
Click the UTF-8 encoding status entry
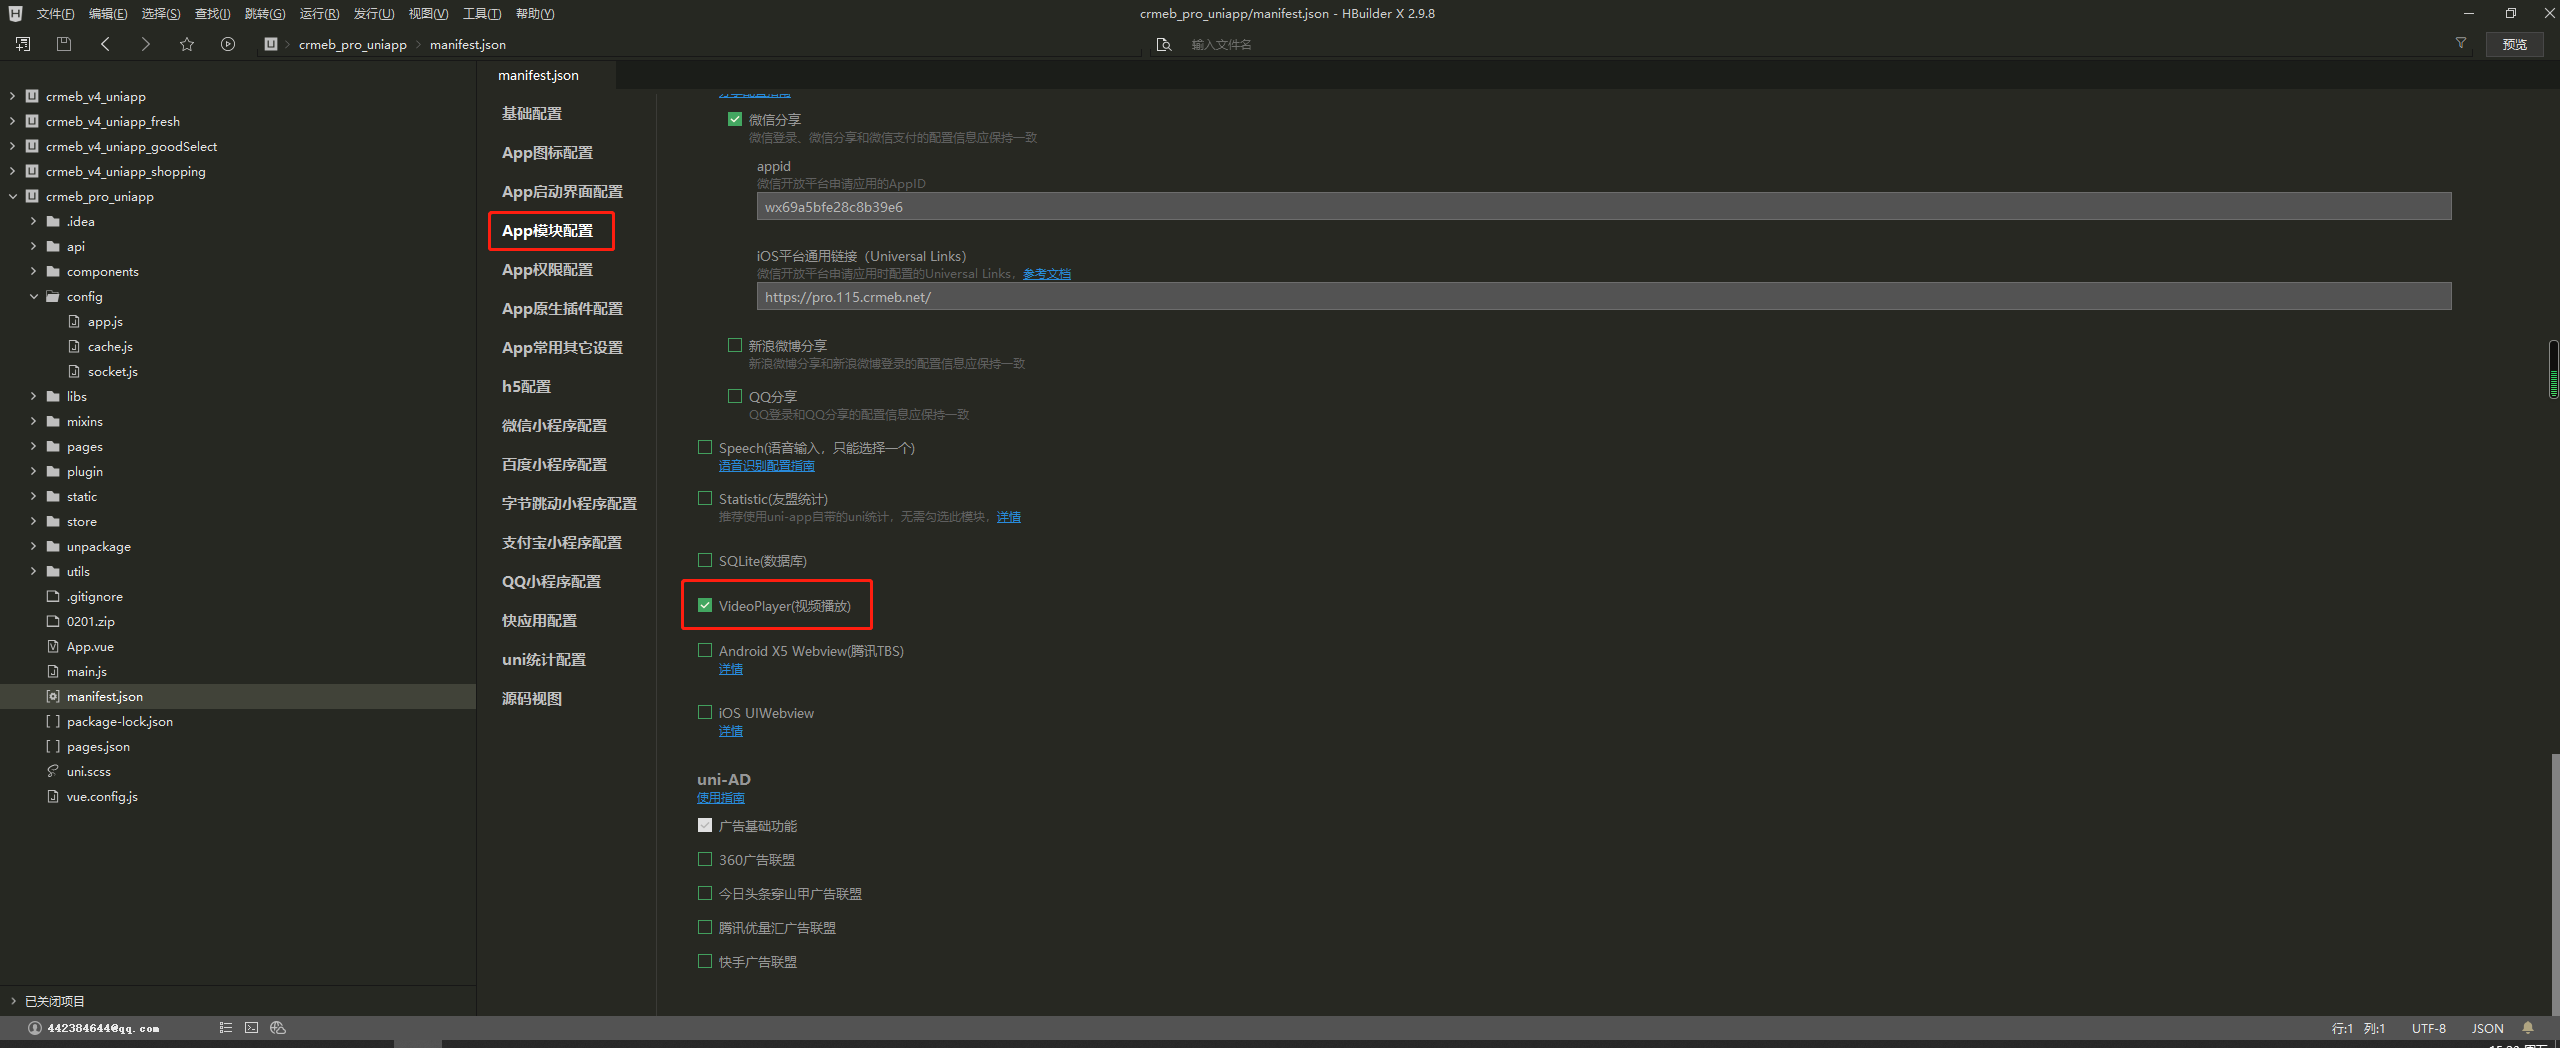click(x=2428, y=1028)
